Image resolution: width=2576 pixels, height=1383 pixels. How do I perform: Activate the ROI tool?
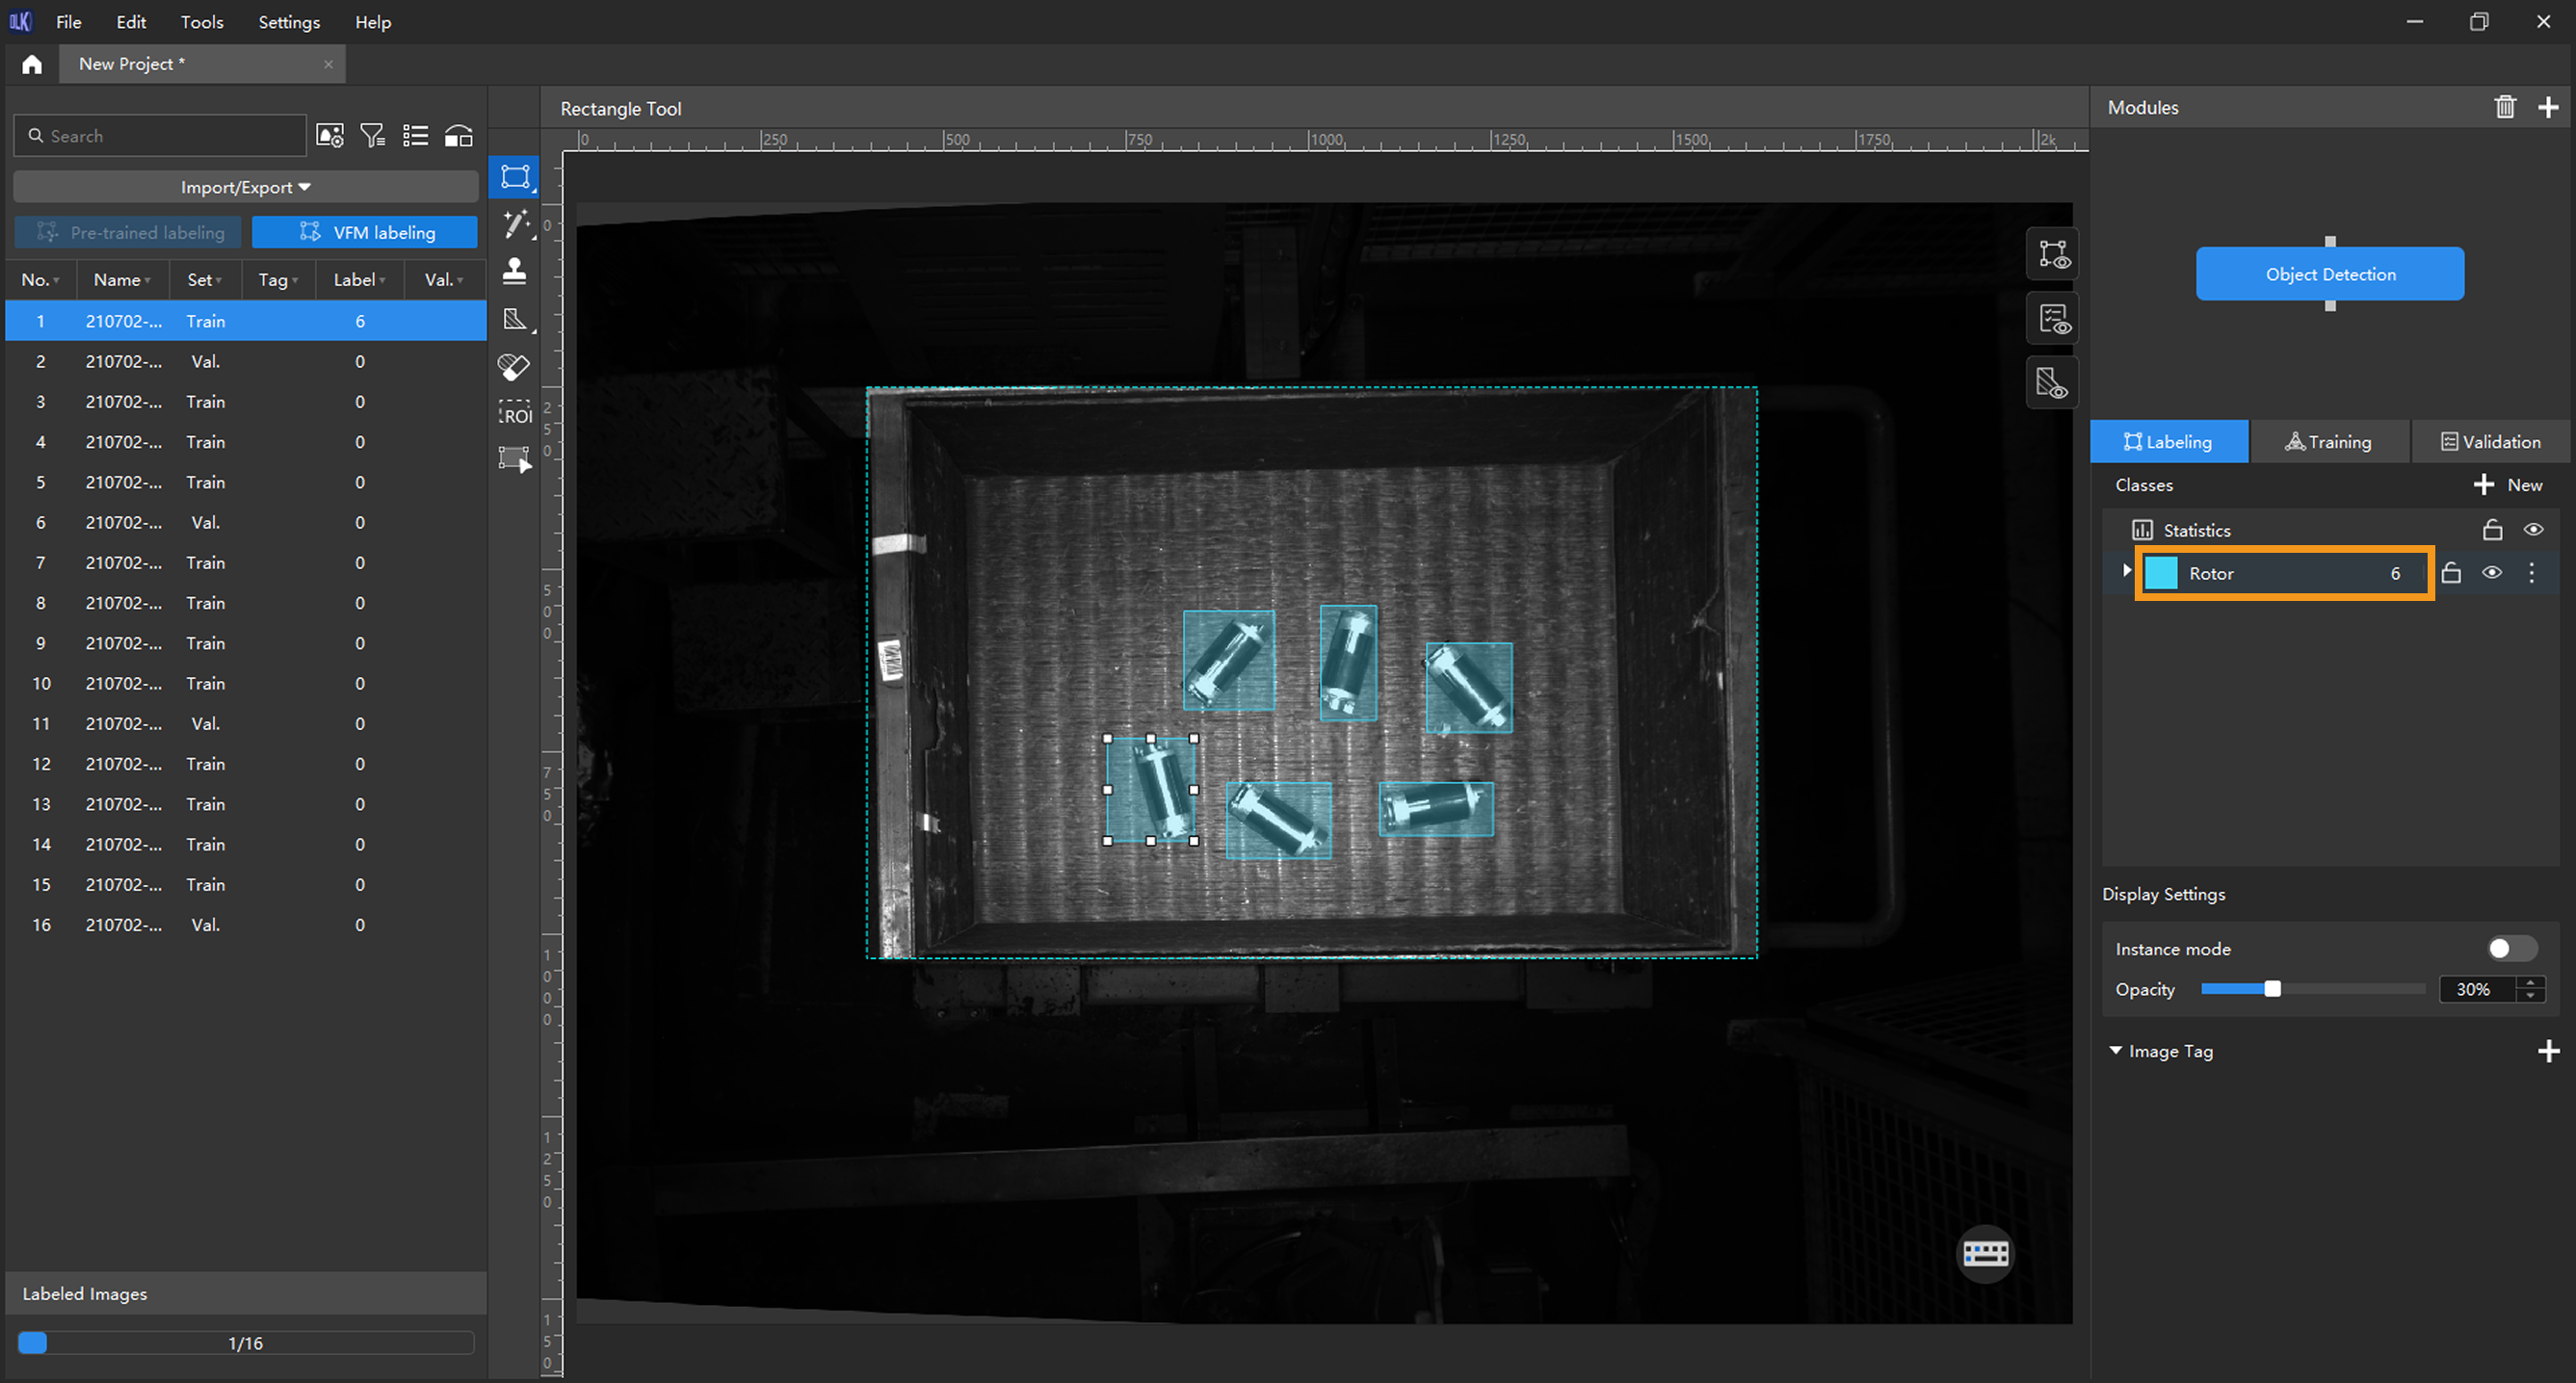(515, 413)
